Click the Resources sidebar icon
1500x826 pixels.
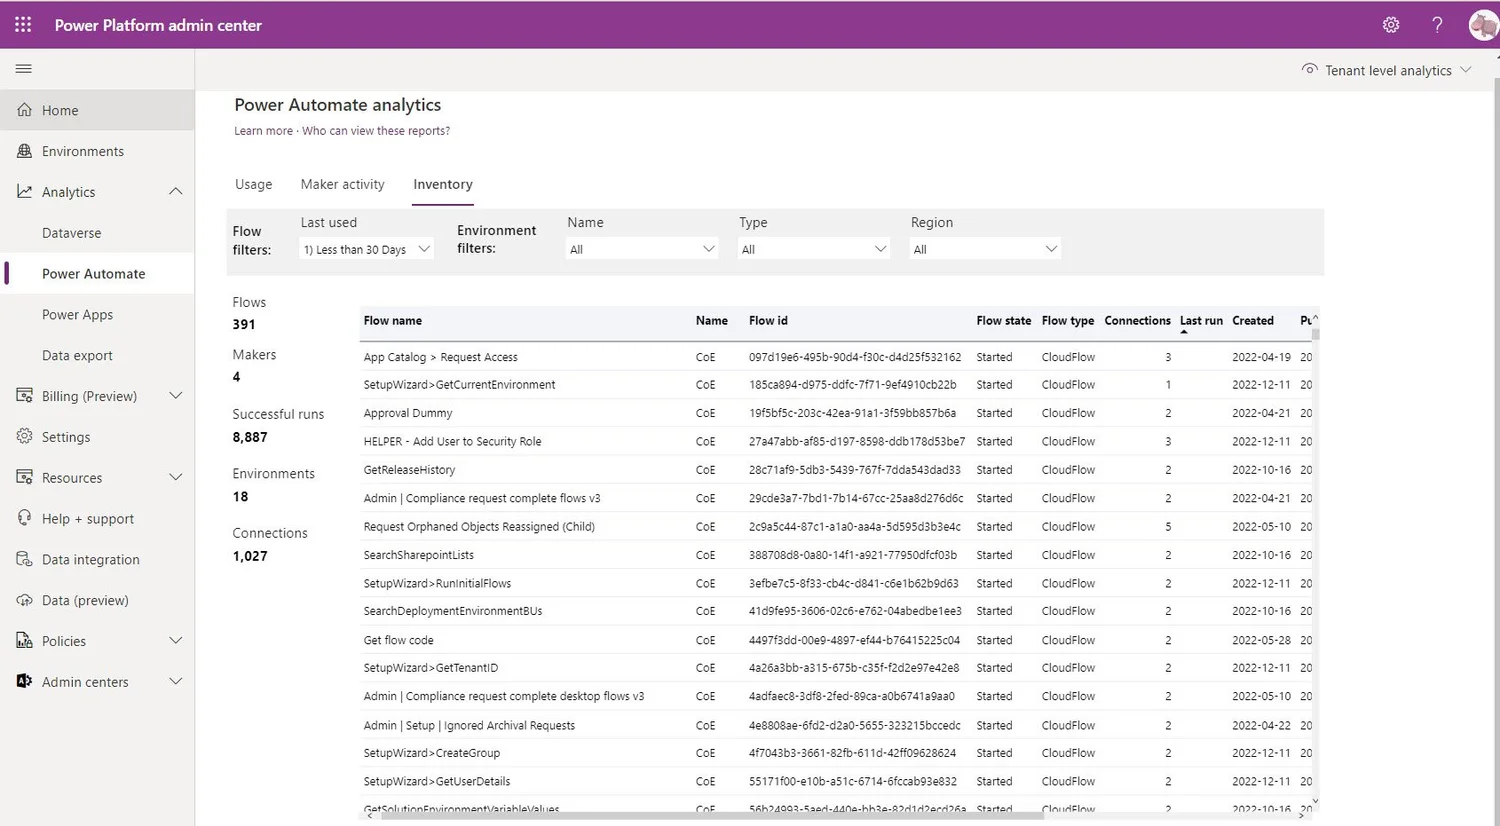point(24,478)
